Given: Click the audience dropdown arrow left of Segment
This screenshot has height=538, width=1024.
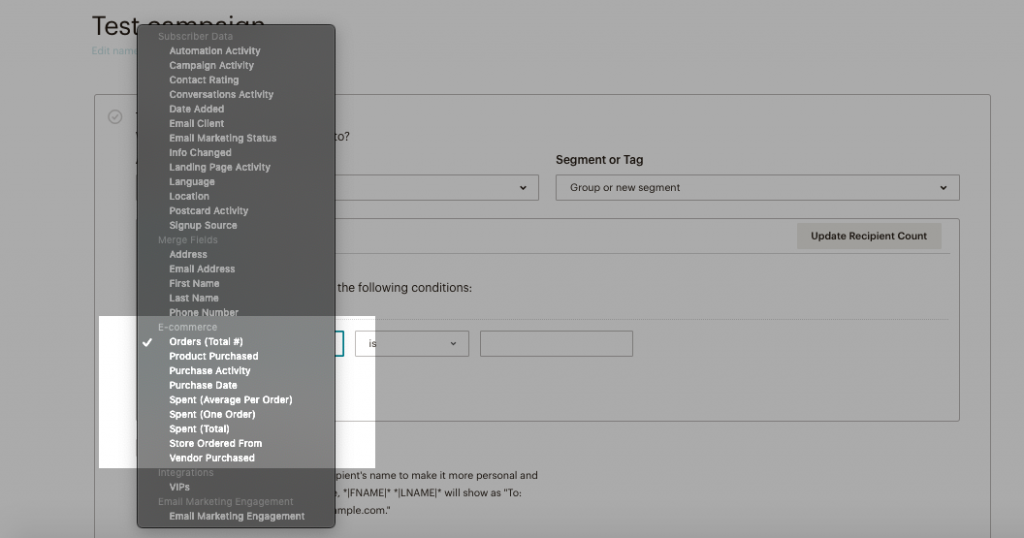Looking at the screenshot, I should [x=523, y=188].
